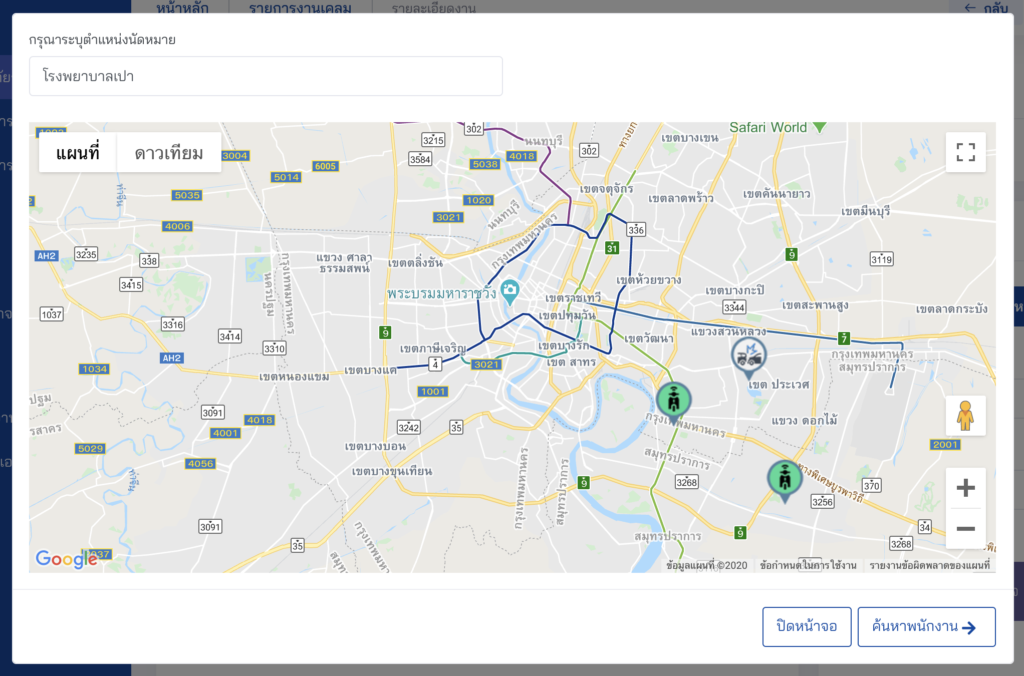Zoom out the map with minus button

pos(965,528)
